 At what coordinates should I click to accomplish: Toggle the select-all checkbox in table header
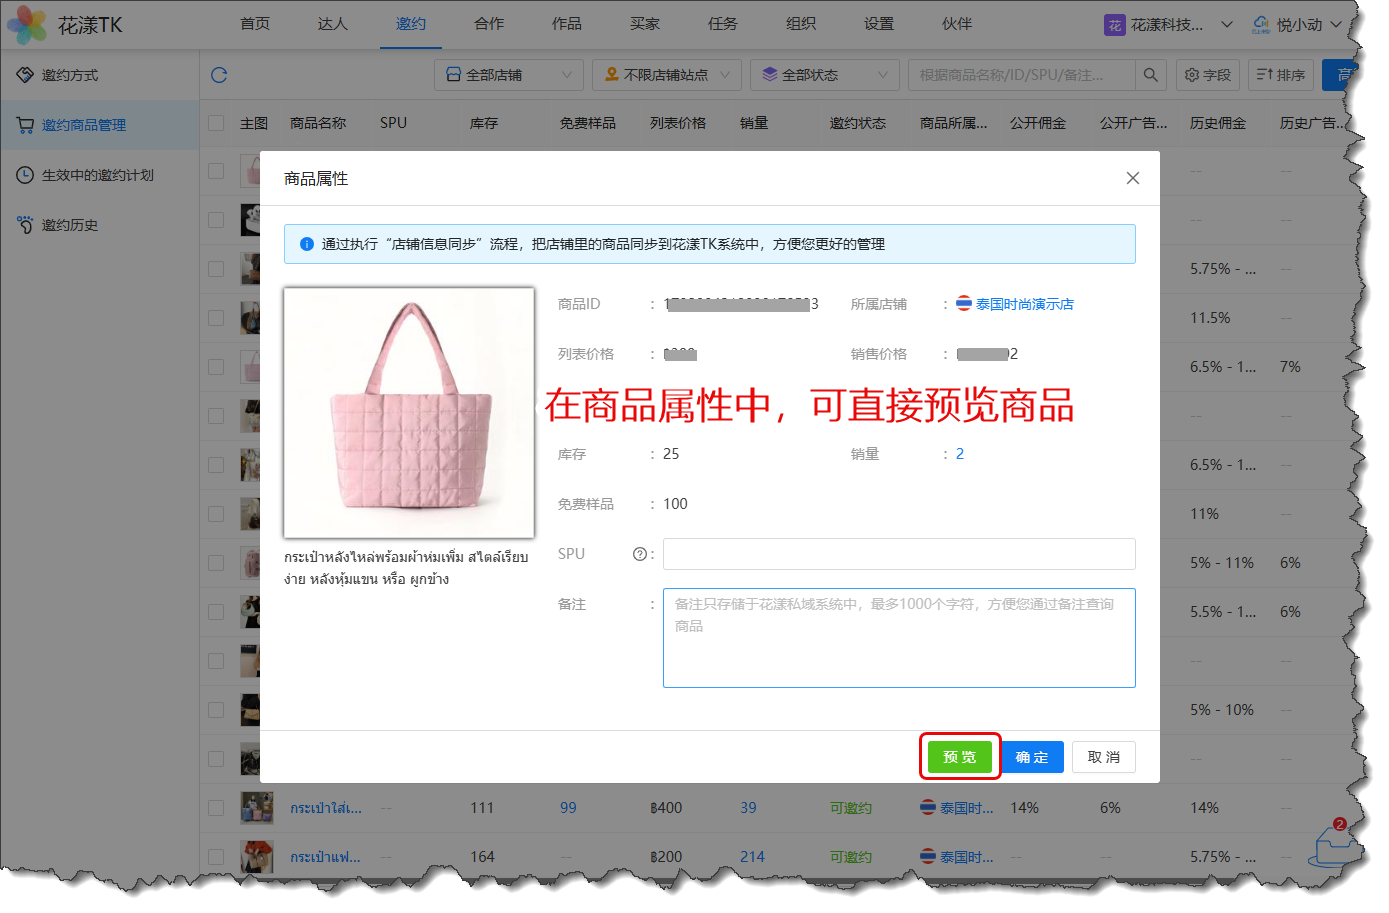[x=216, y=123]
